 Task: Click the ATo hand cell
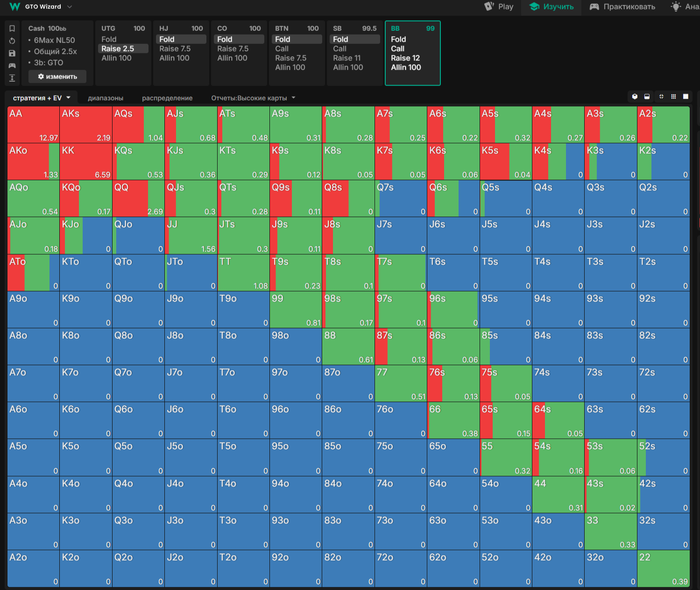click(x=33, y=273)
